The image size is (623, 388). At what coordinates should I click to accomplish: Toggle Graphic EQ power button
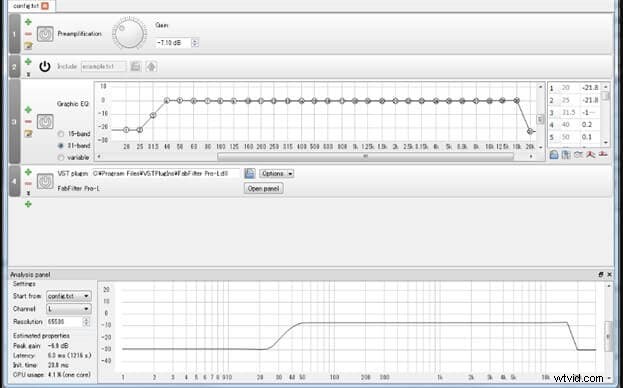click(x=45, y=122)
